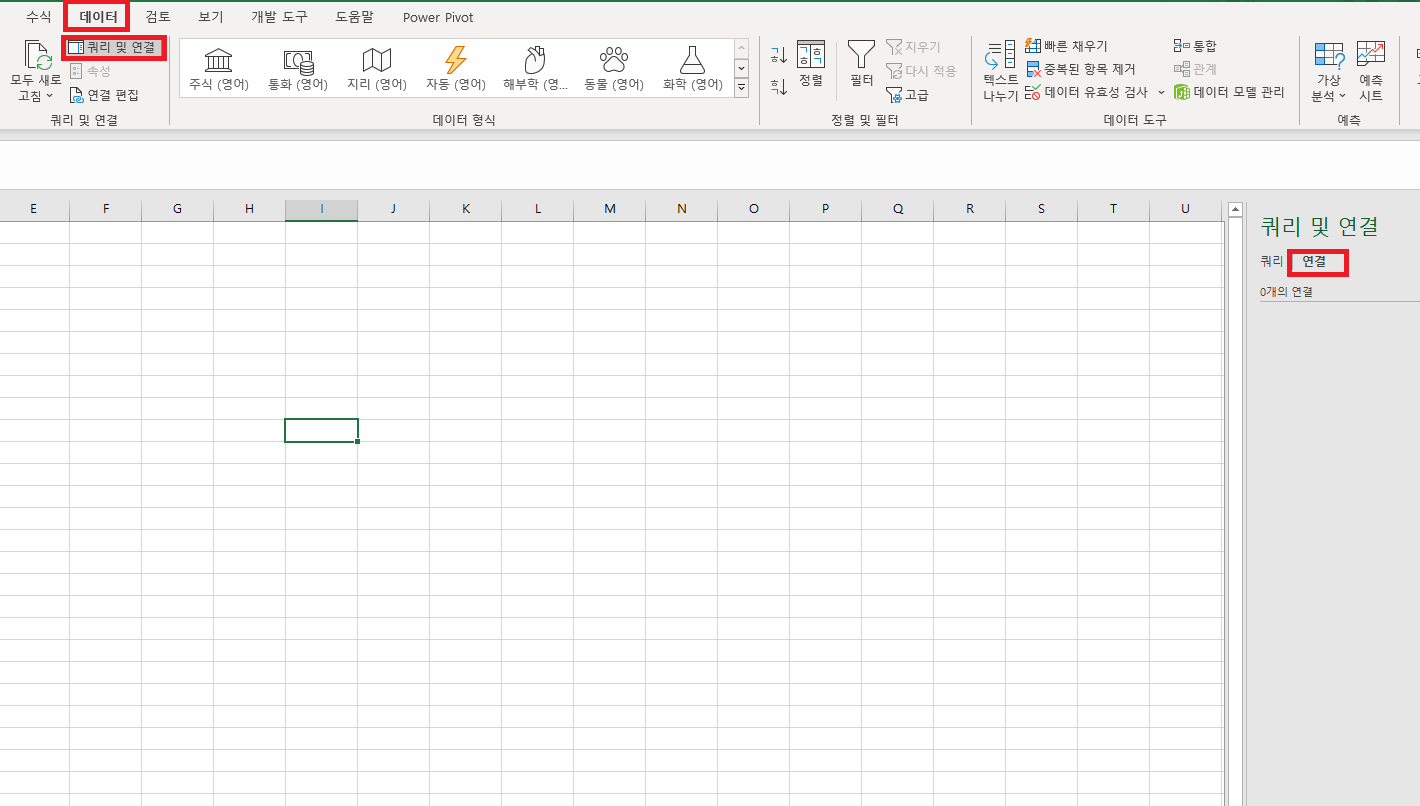1420x806 pixels.
Task: Select the 화학 (영어) chemistry data type
Action: [692, 68]
